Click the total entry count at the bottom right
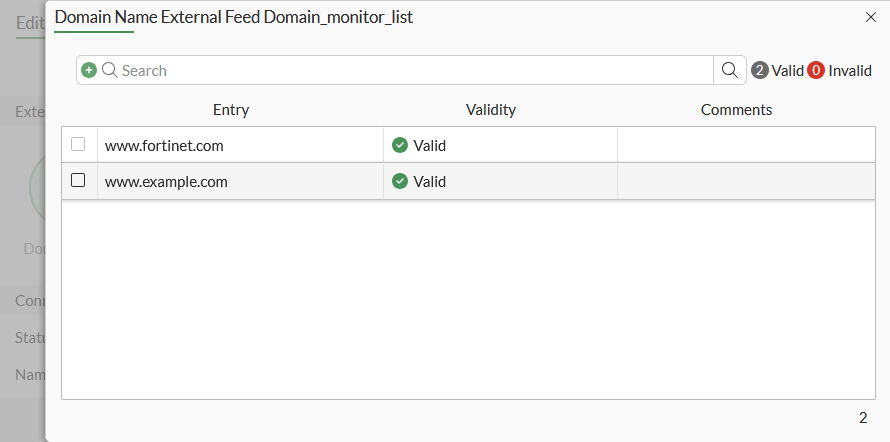The height and width of the screenshot is (442, 890). (862, 417)
